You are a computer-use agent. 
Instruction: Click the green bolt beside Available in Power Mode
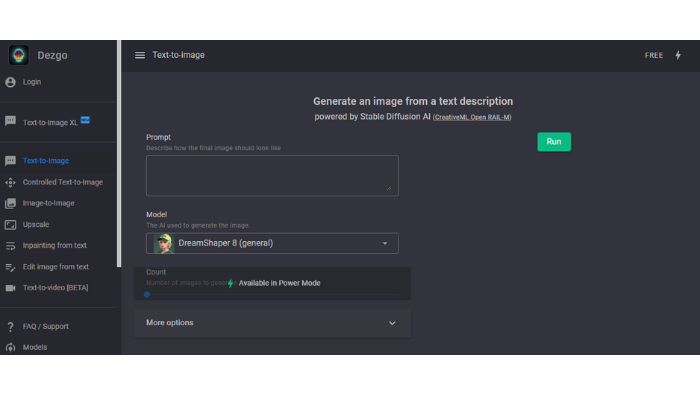click(230, 283)
